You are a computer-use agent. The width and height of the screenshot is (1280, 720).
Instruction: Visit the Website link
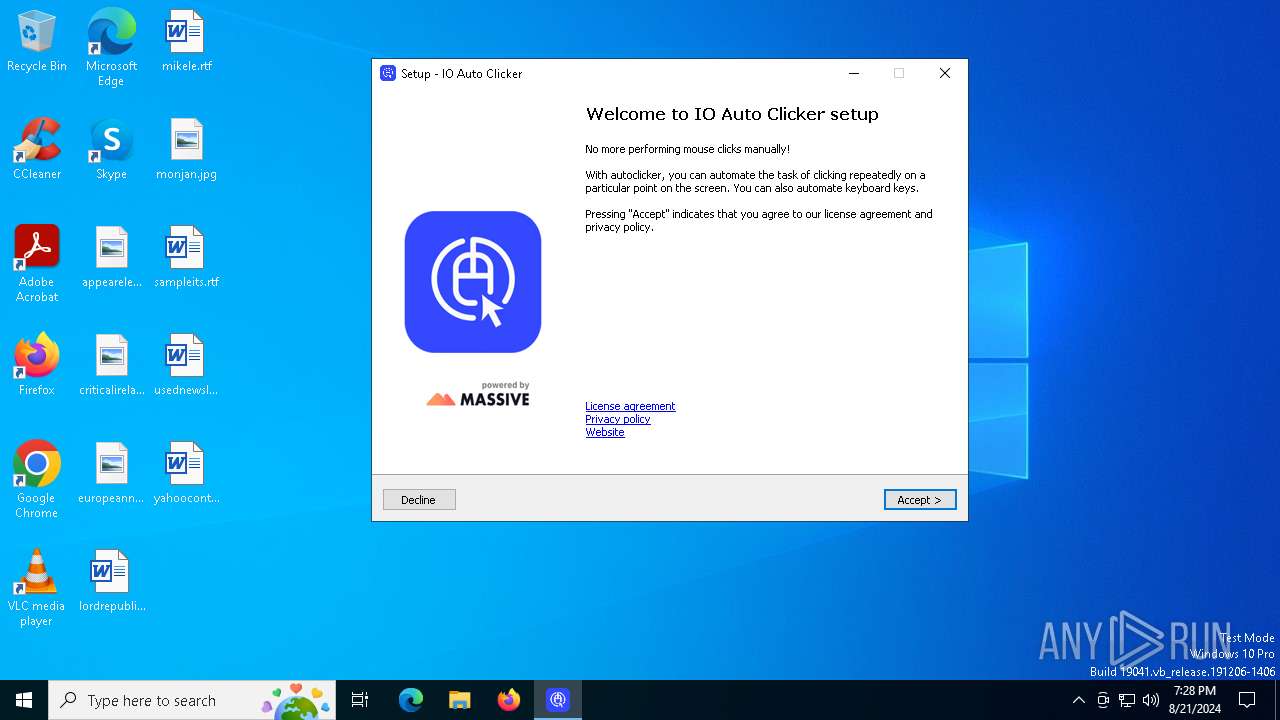click(x=605, y=432)
